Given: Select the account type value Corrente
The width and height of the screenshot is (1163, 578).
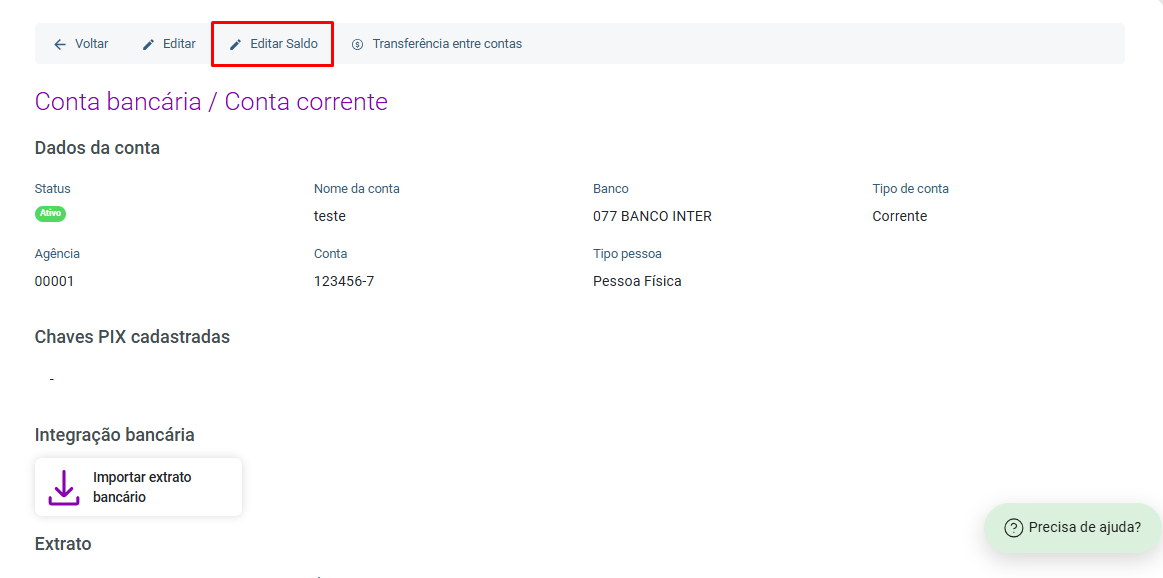Looking at the screenshot, I should point(900,217).
